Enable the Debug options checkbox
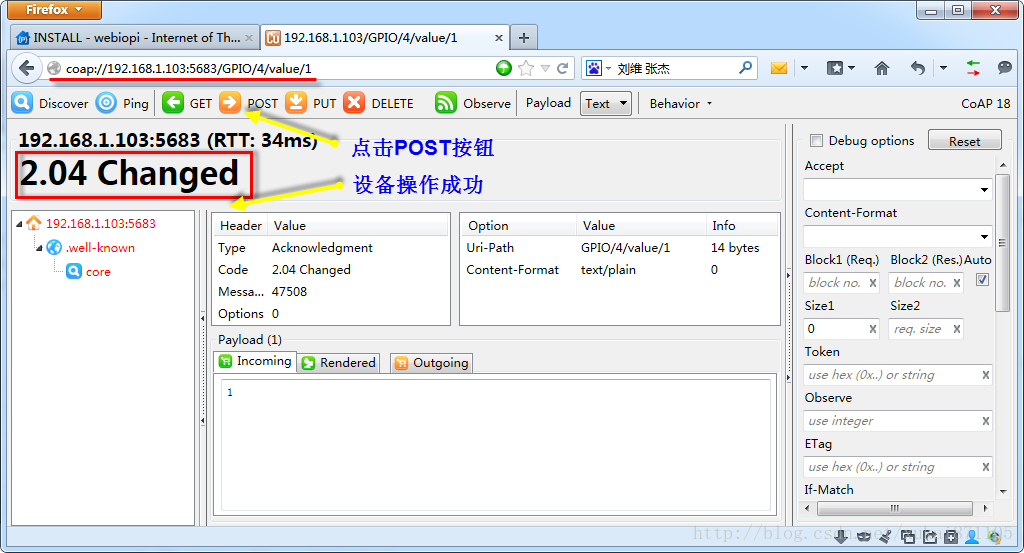Screen dimensions: 1024x553 tap(816, 140)
